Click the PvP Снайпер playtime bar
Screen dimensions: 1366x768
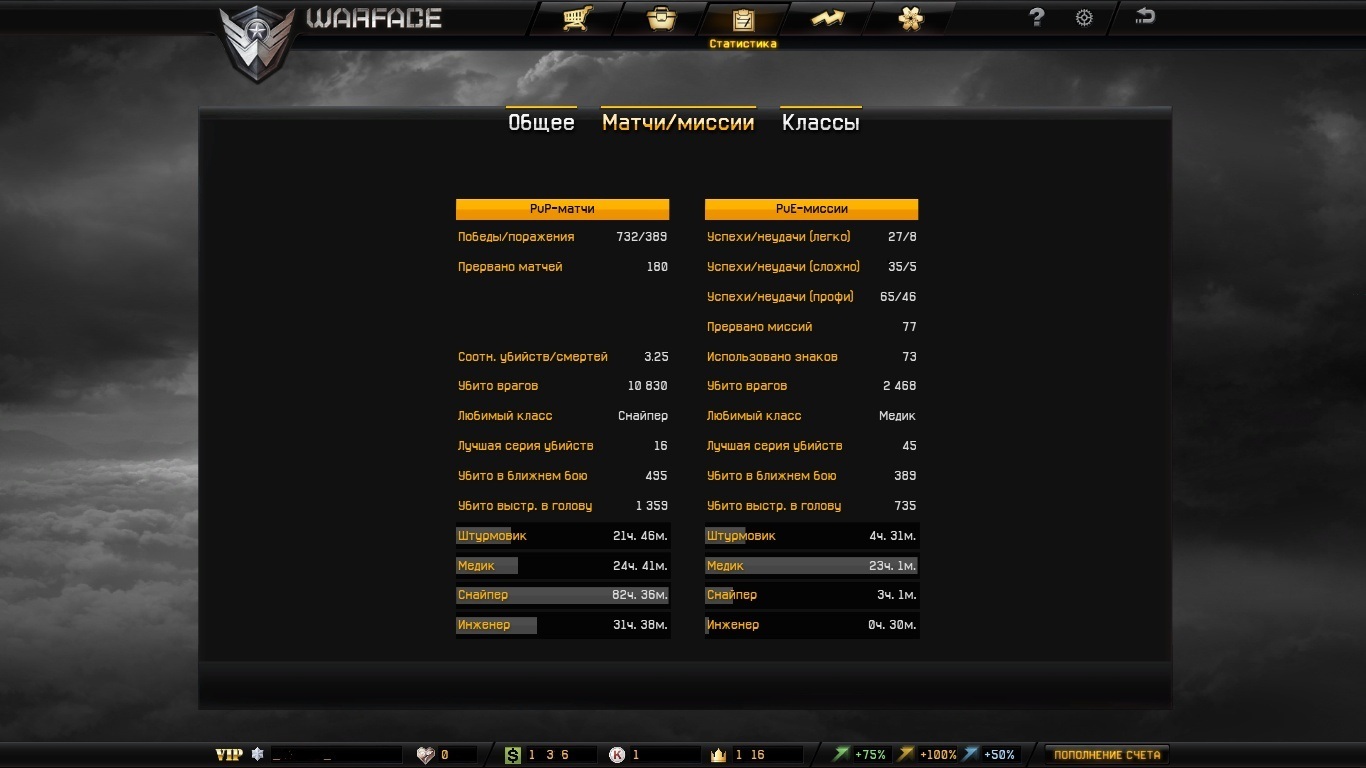click(x=563, y=595)
